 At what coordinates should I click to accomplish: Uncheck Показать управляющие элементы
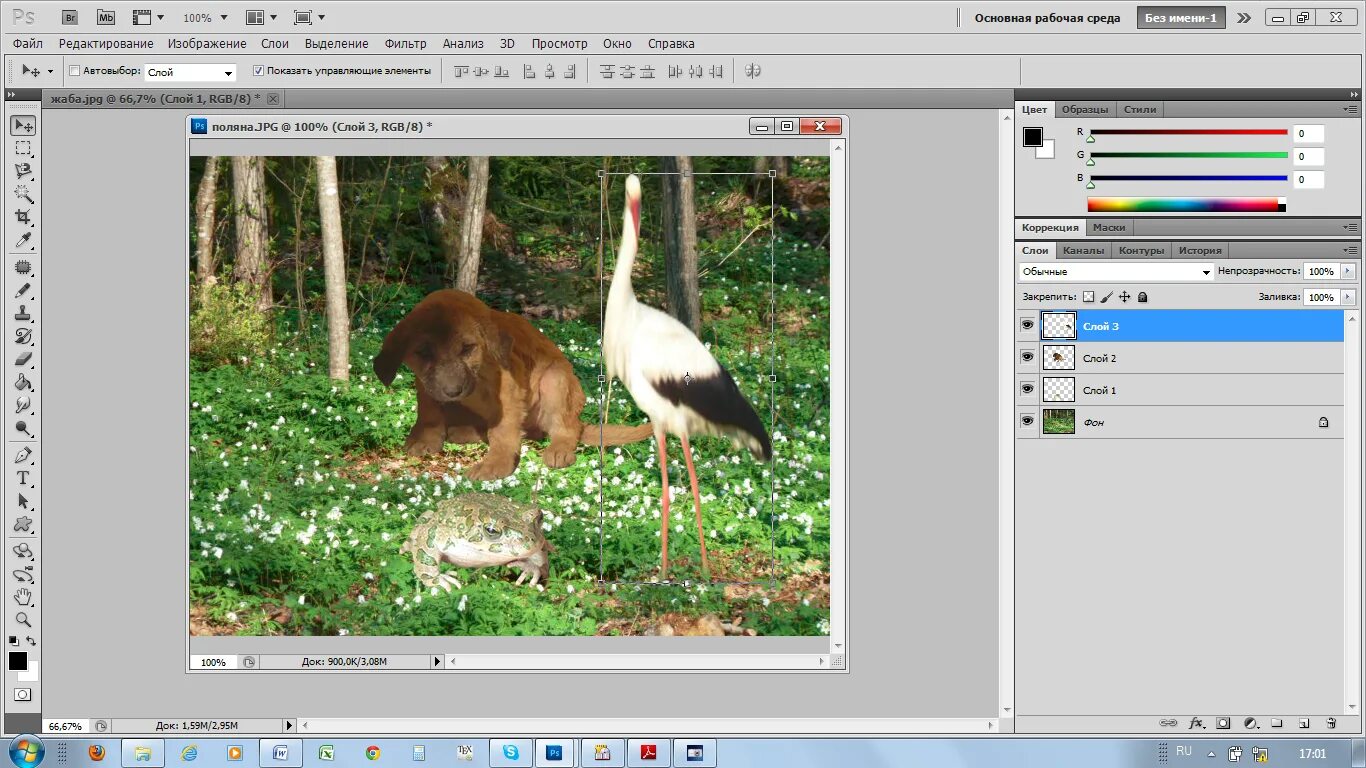pos(258,70)
